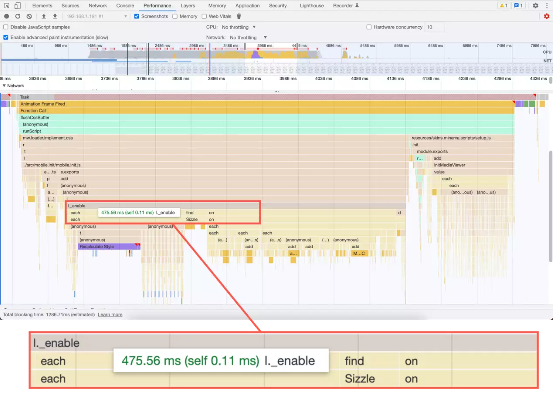The width and height of the screenshot is (554, 398).
Task: Open the Memory tab
Action: [x=217, y=5]
